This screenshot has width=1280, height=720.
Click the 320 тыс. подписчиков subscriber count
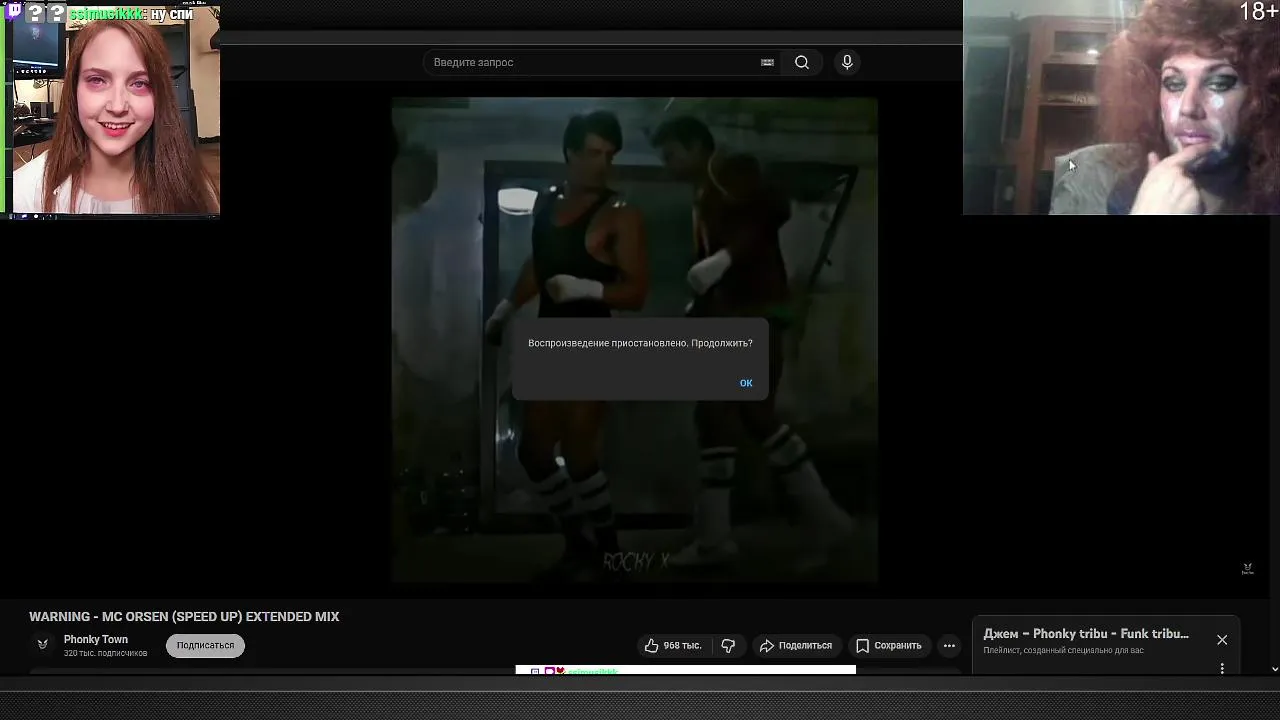point(105,653)
